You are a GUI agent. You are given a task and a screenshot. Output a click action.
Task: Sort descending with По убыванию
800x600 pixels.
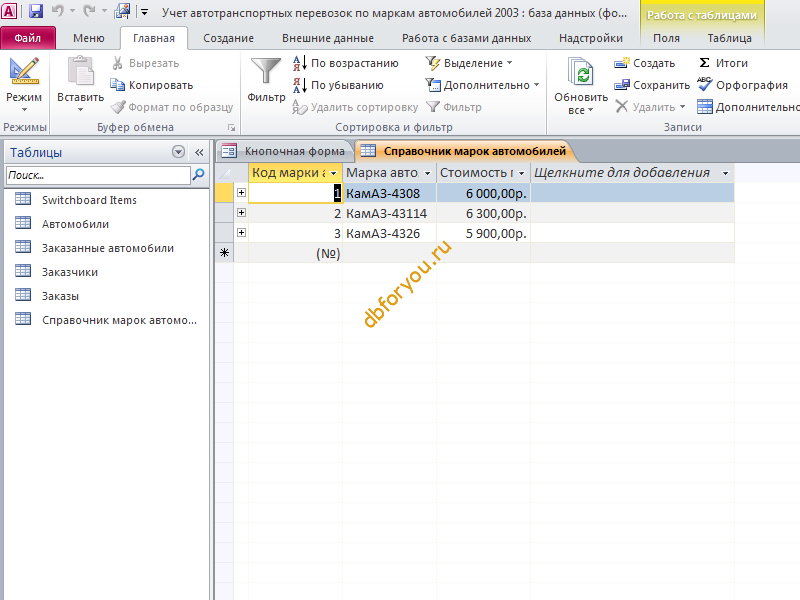[338, 85]
